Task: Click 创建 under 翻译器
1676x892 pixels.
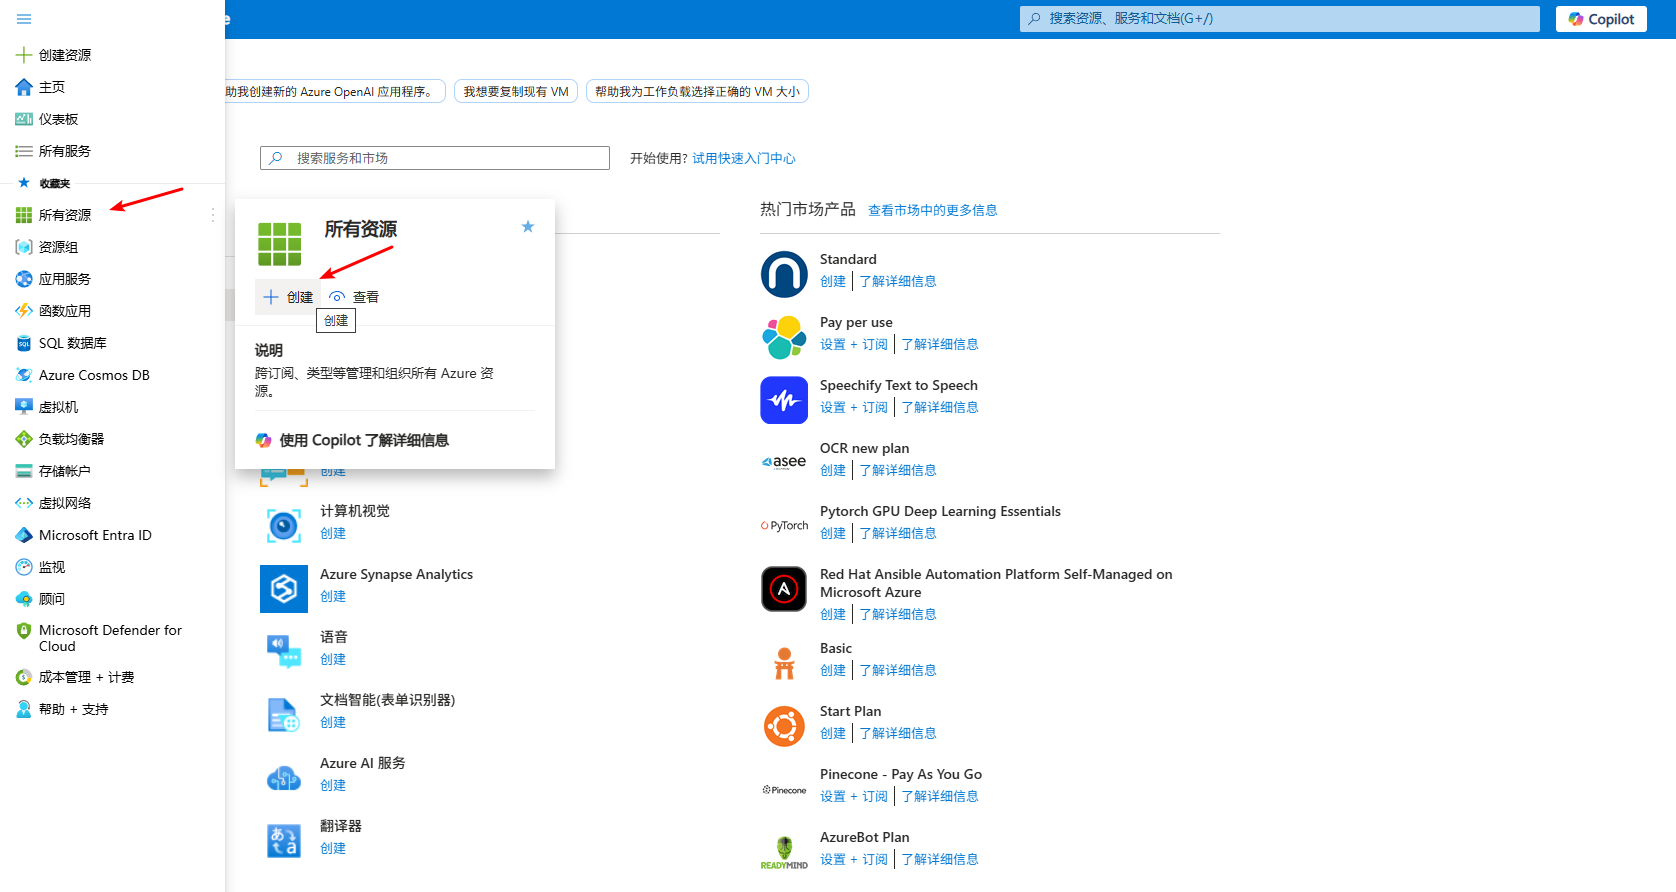Action: pyautogui.click(x=333, y=848)
